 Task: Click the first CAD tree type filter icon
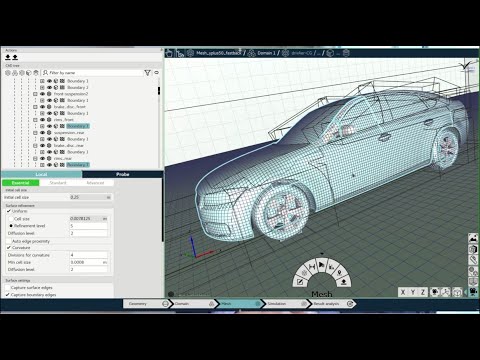coord(8,73)
